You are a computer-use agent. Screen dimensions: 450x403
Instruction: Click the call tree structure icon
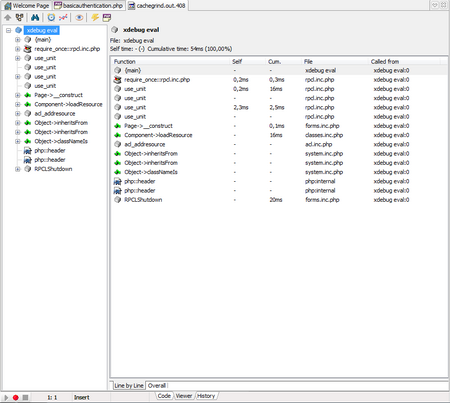(20, 18)
